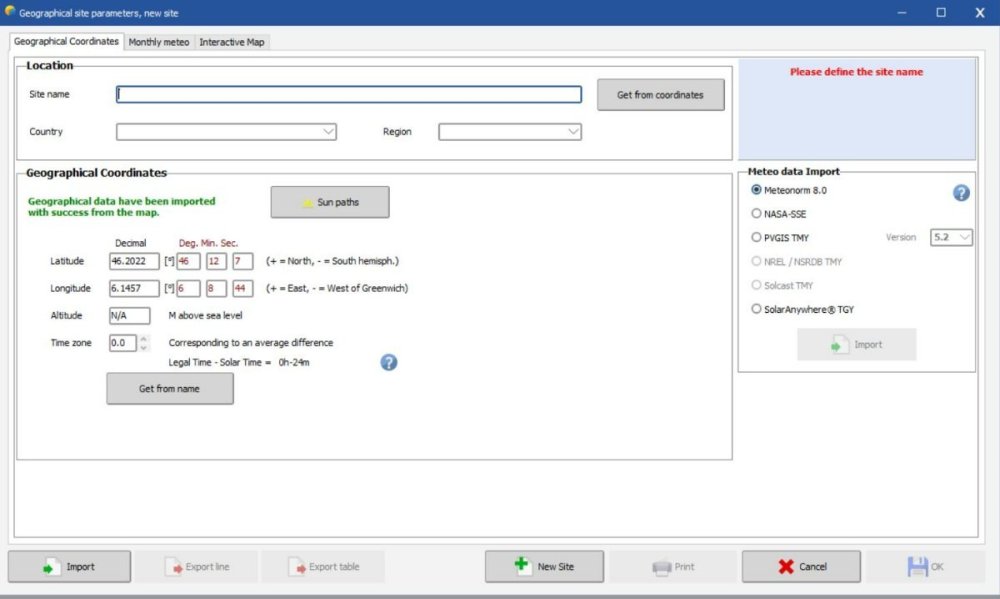This screenshot has height=599, width=1000.
Task: Click the Import button with green arrow icon
Action: coord(69,567)
